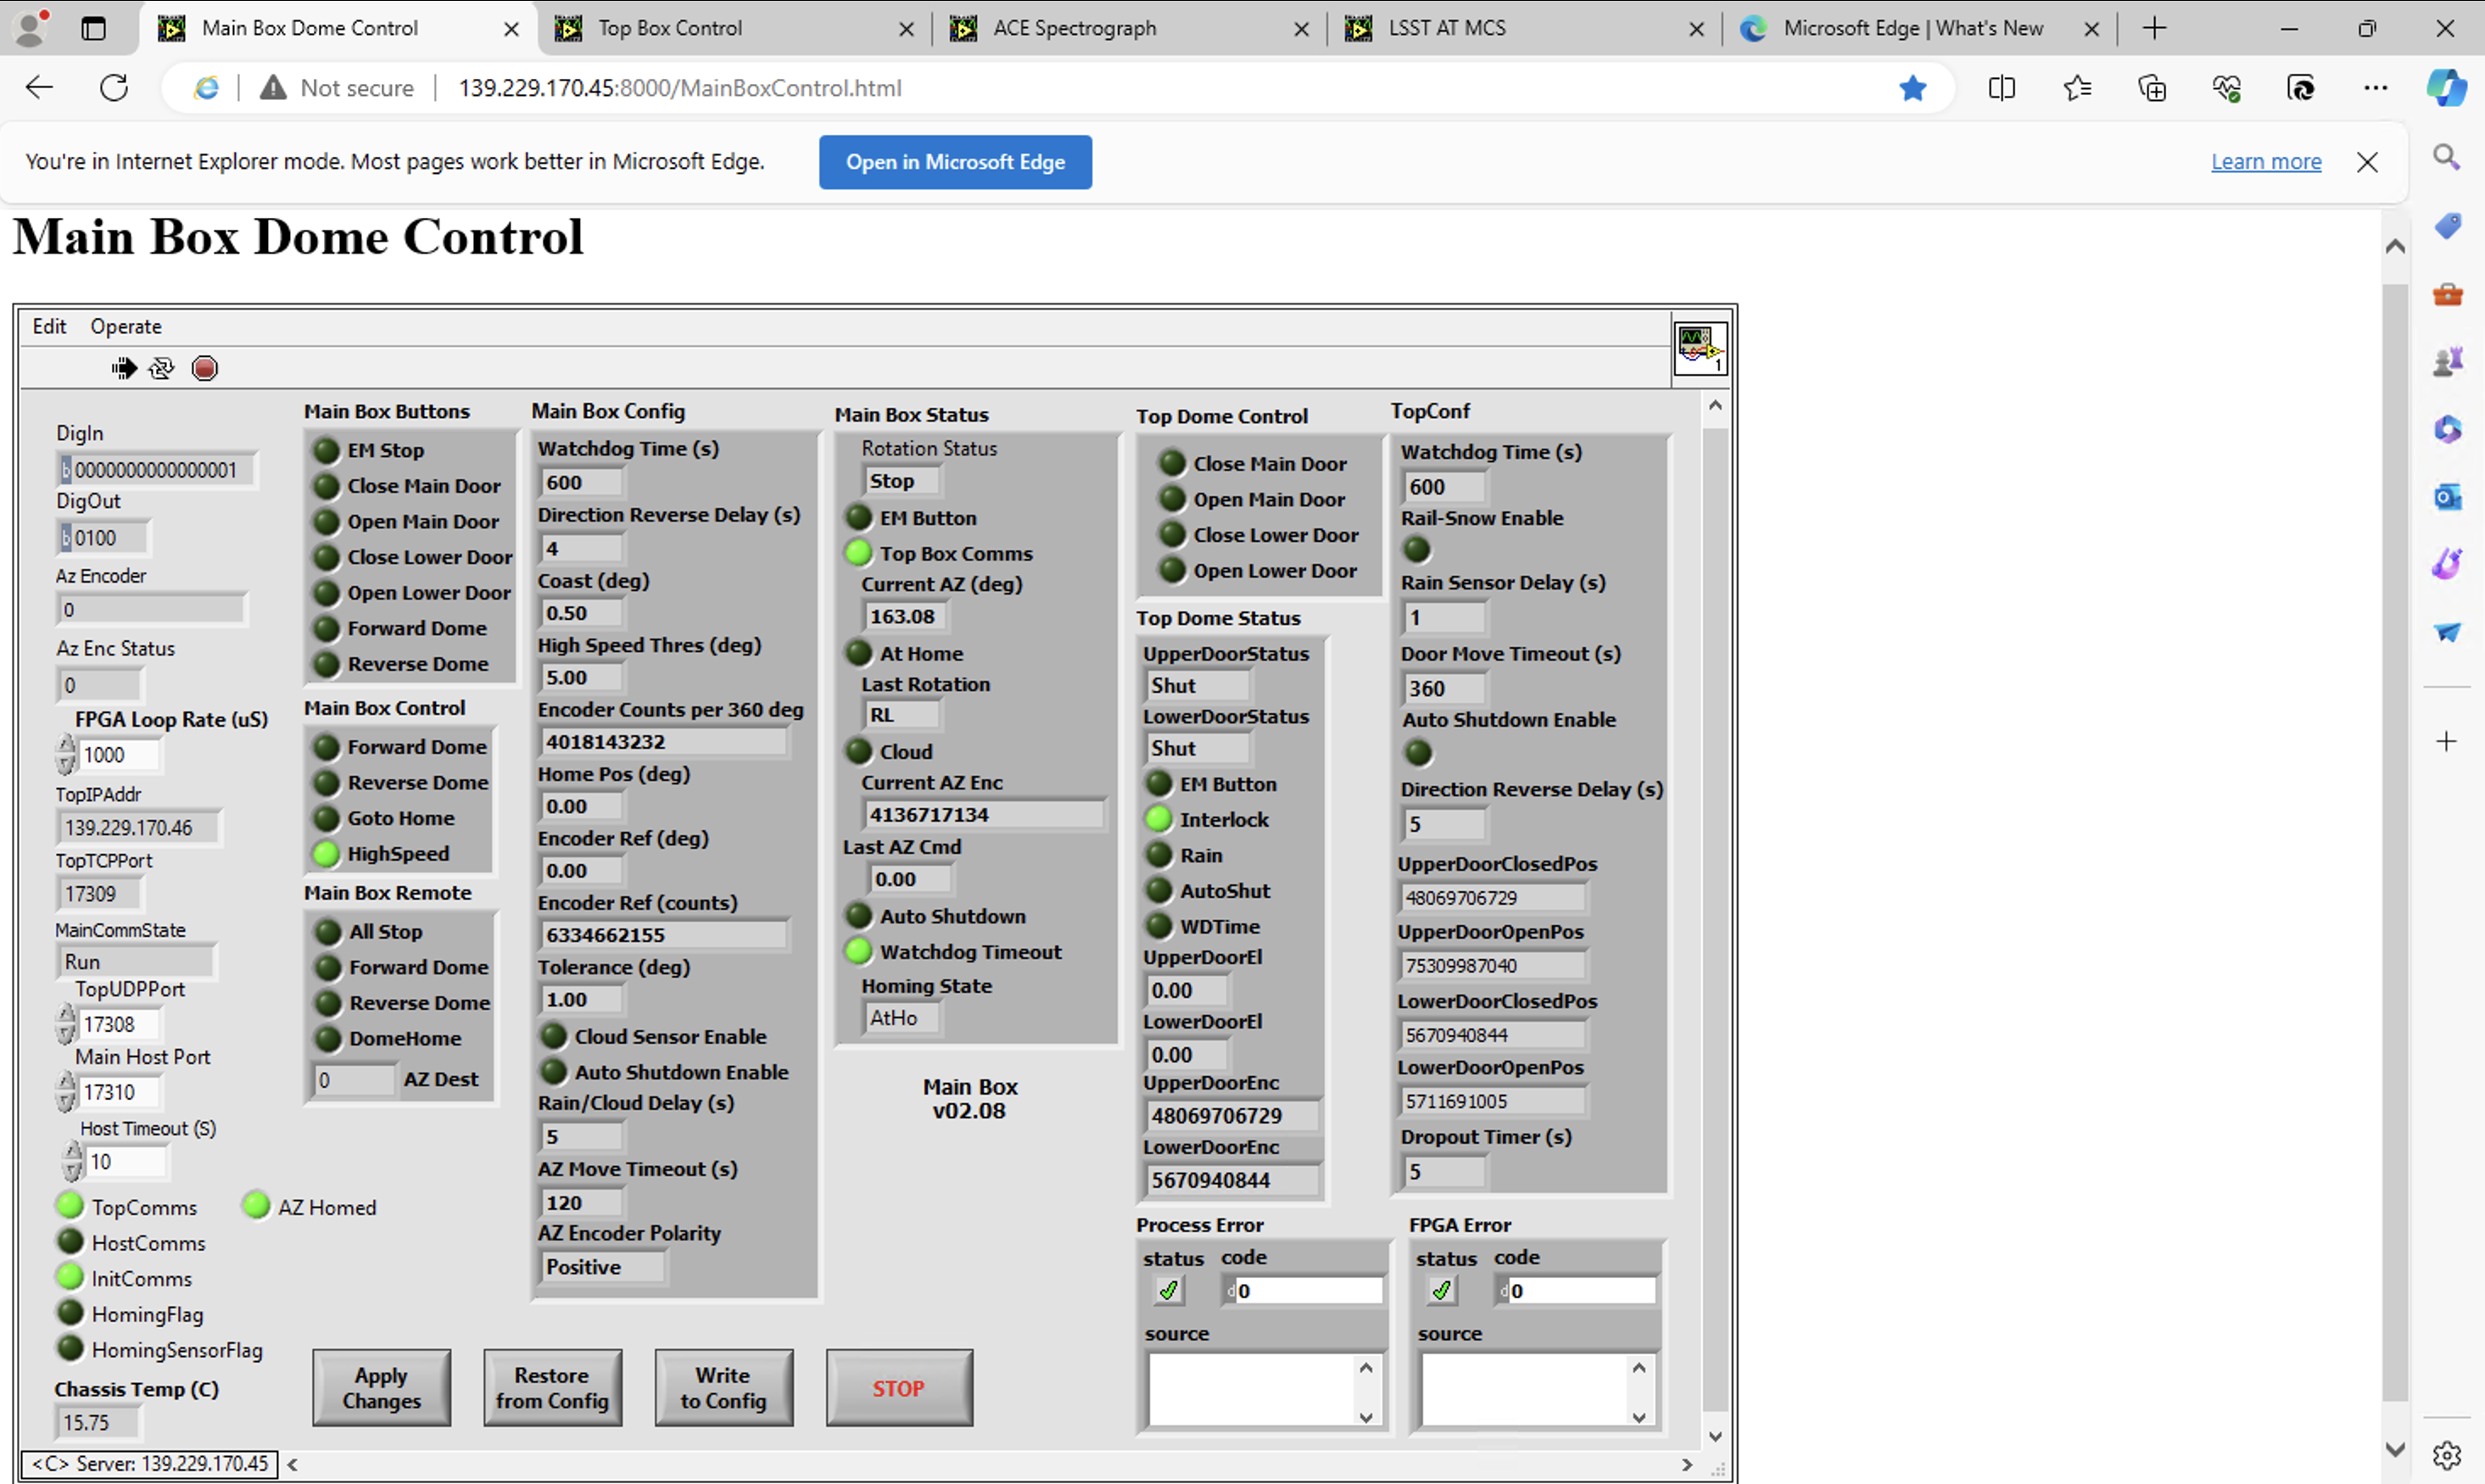Increment the FPGA Loop Rate stepper
This screenshot has width=2485, height=1484.
pos(66,745)
